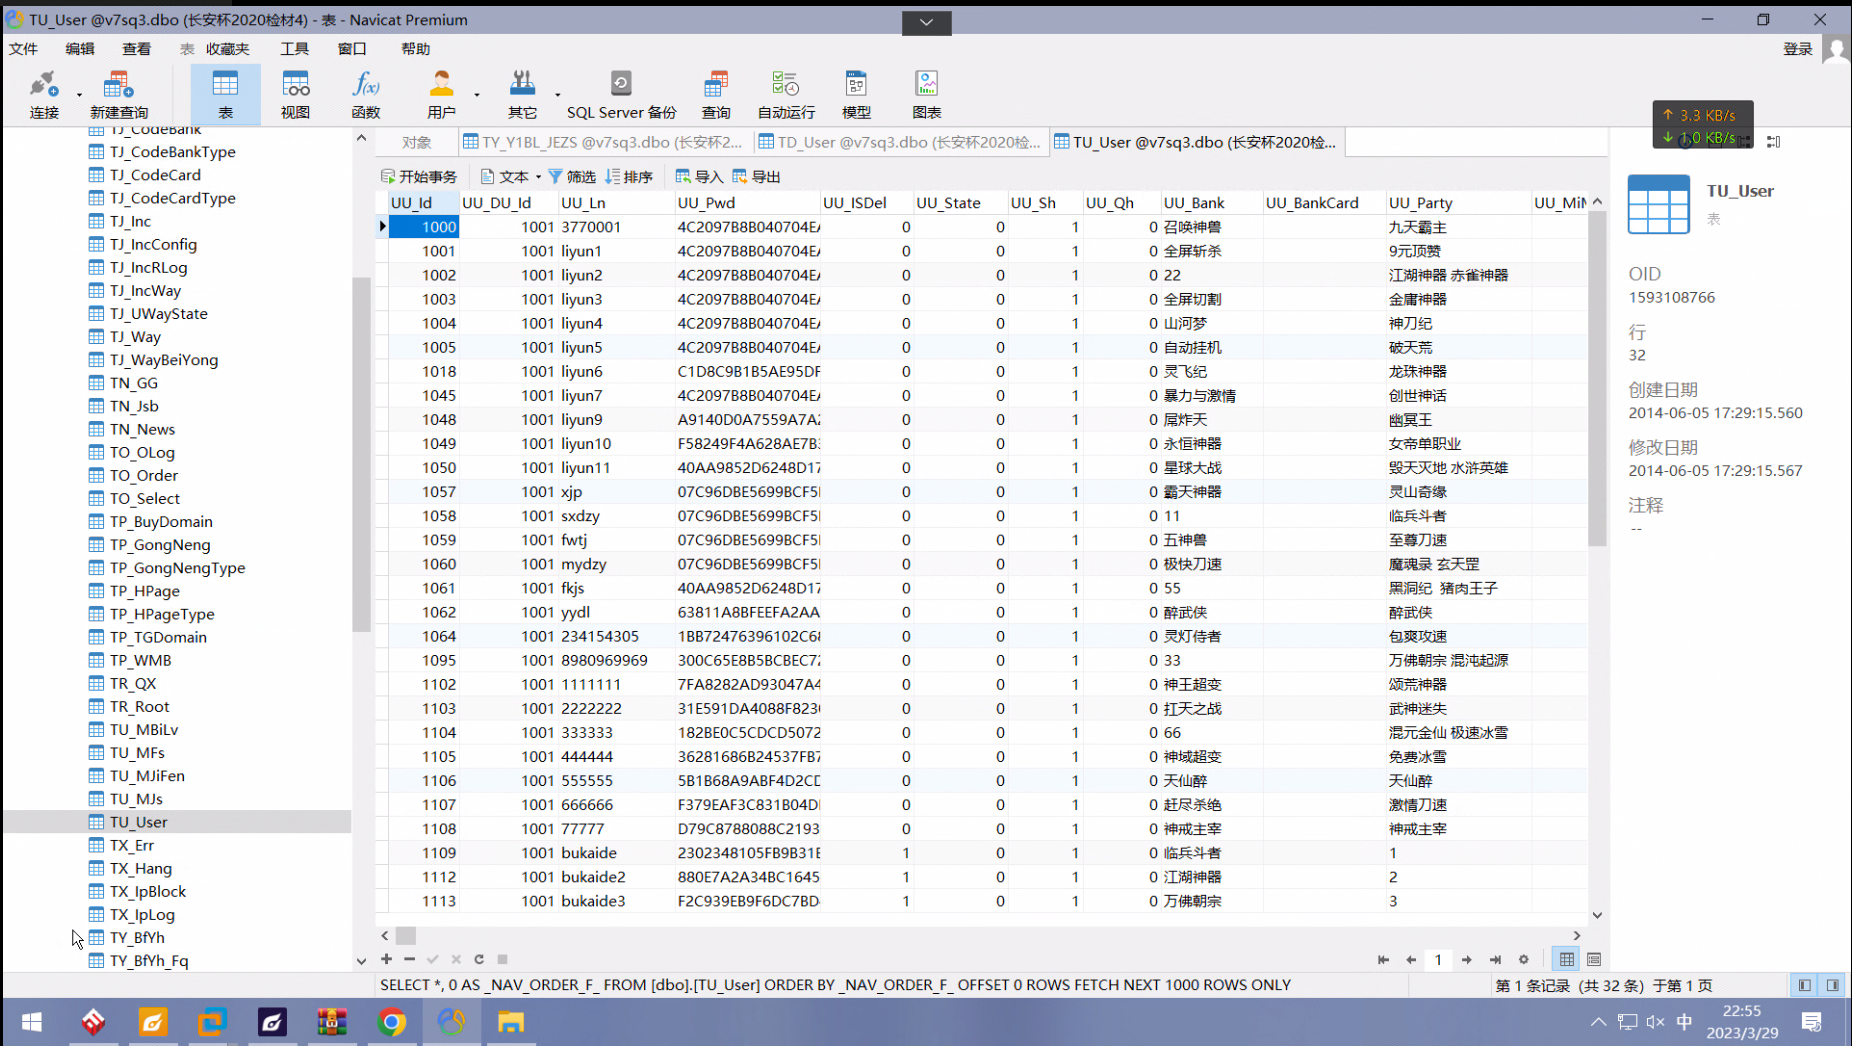The image size is (1852, 1046).
Task: Select the TX_IpBlock table in the tree
Action: click(x=147, y=891)
